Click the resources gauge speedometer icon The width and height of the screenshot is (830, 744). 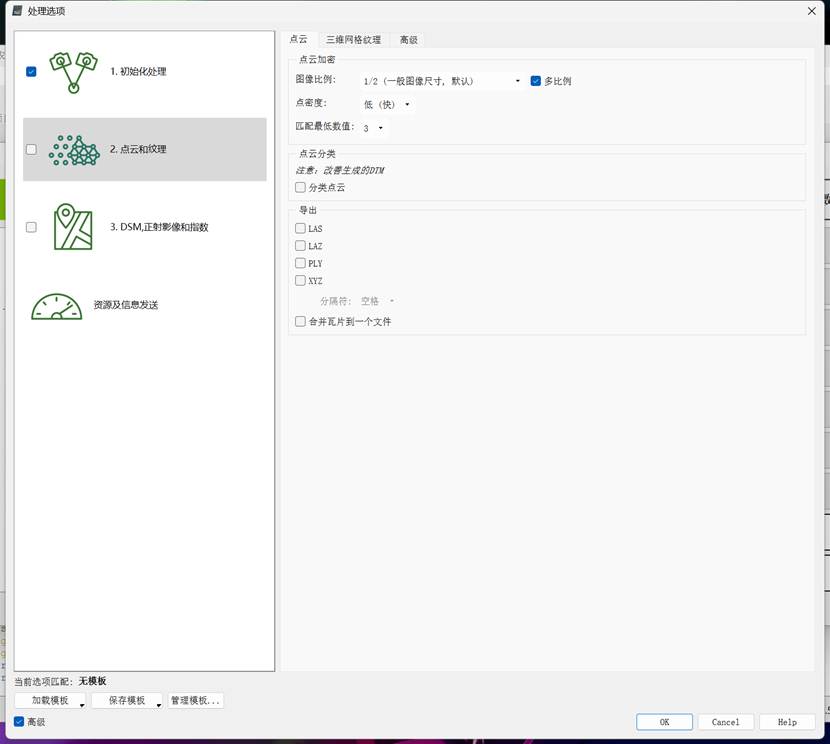(57, 306)
